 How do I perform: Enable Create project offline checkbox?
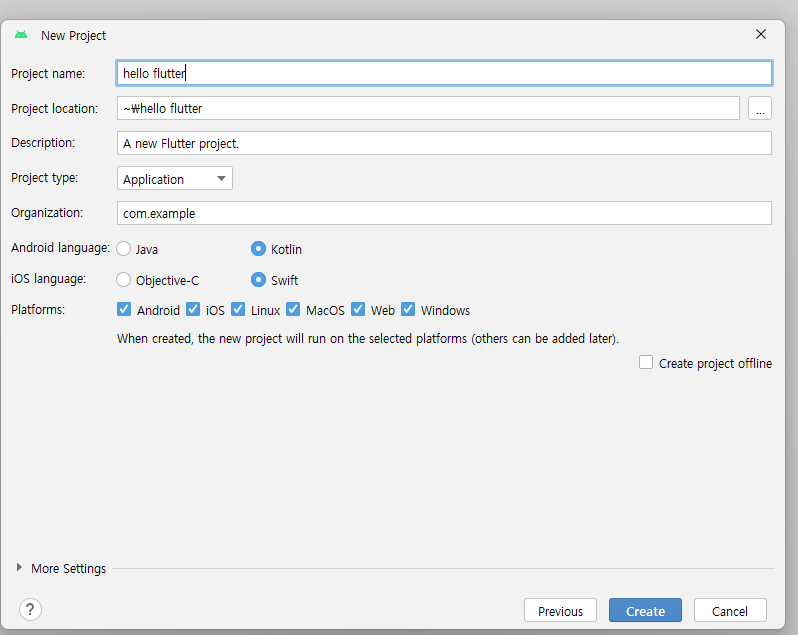[x=646, y=362]
